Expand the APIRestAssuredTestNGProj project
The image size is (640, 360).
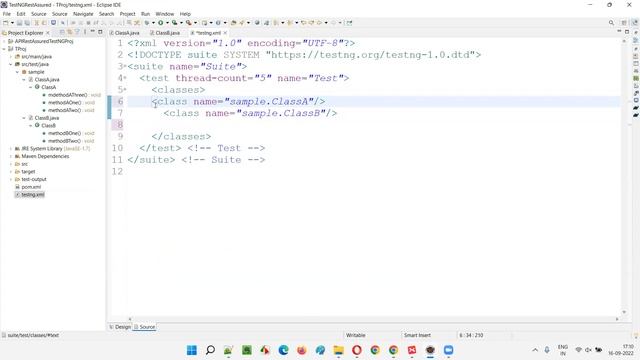coord(4,41)
